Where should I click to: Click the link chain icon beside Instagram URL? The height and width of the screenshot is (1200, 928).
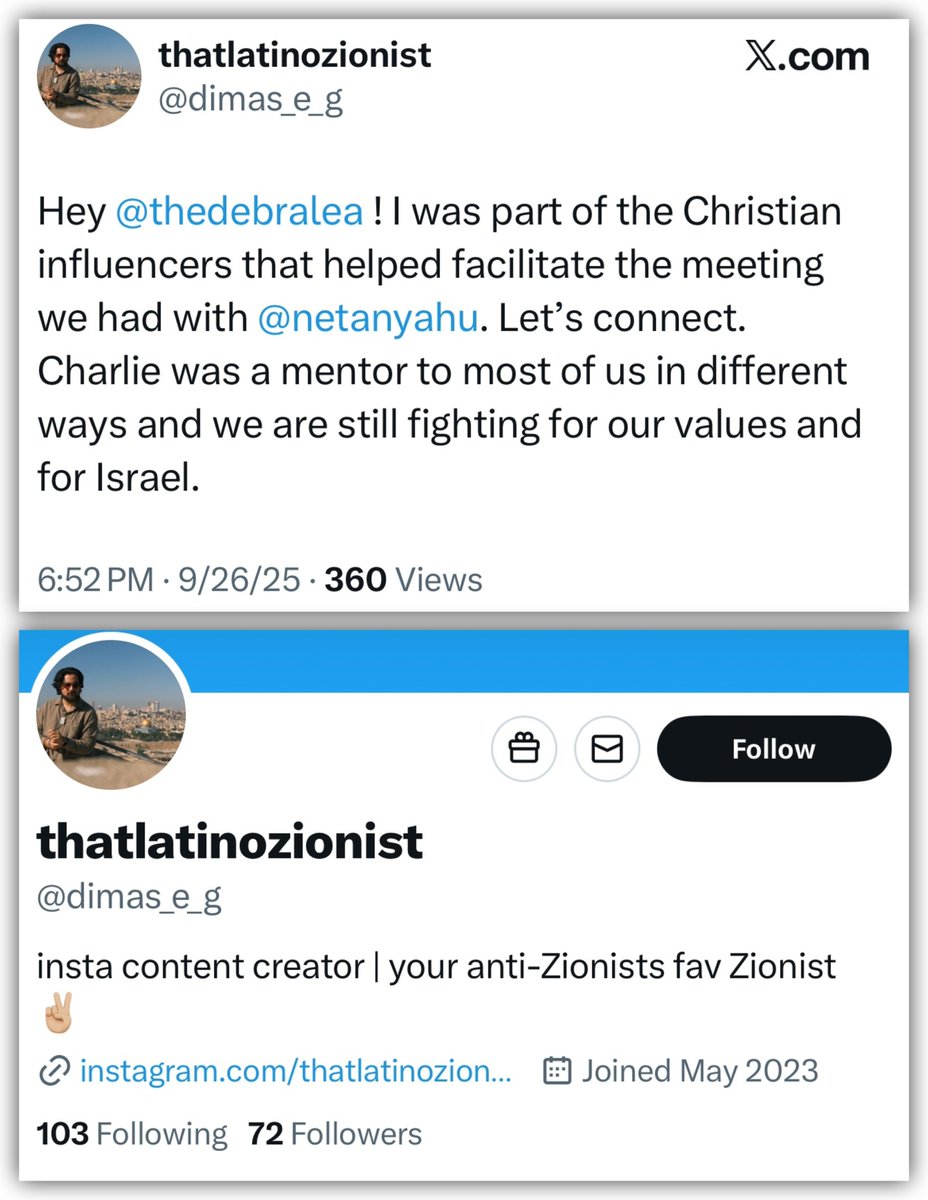(x=51, y=1072)
